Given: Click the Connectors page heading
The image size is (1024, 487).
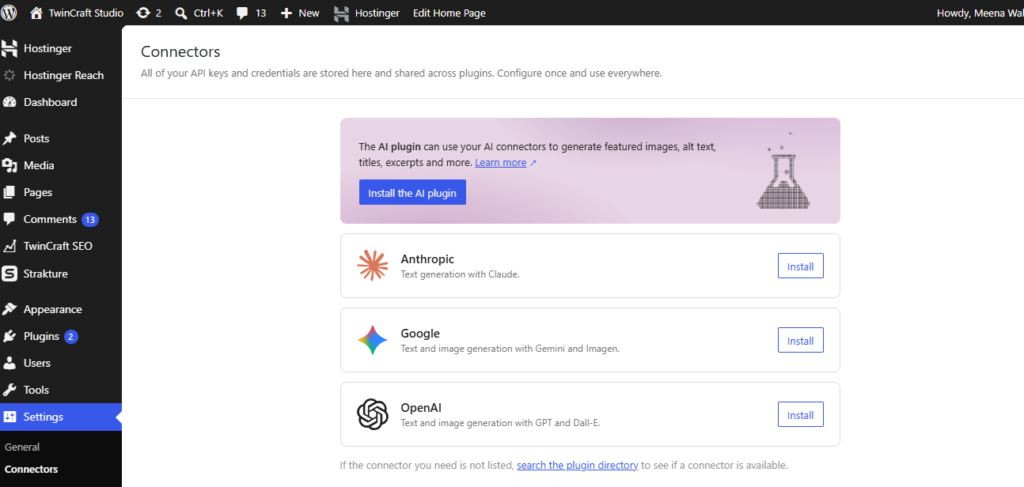Looking at the screenshot, I should [x=180, y=52].
